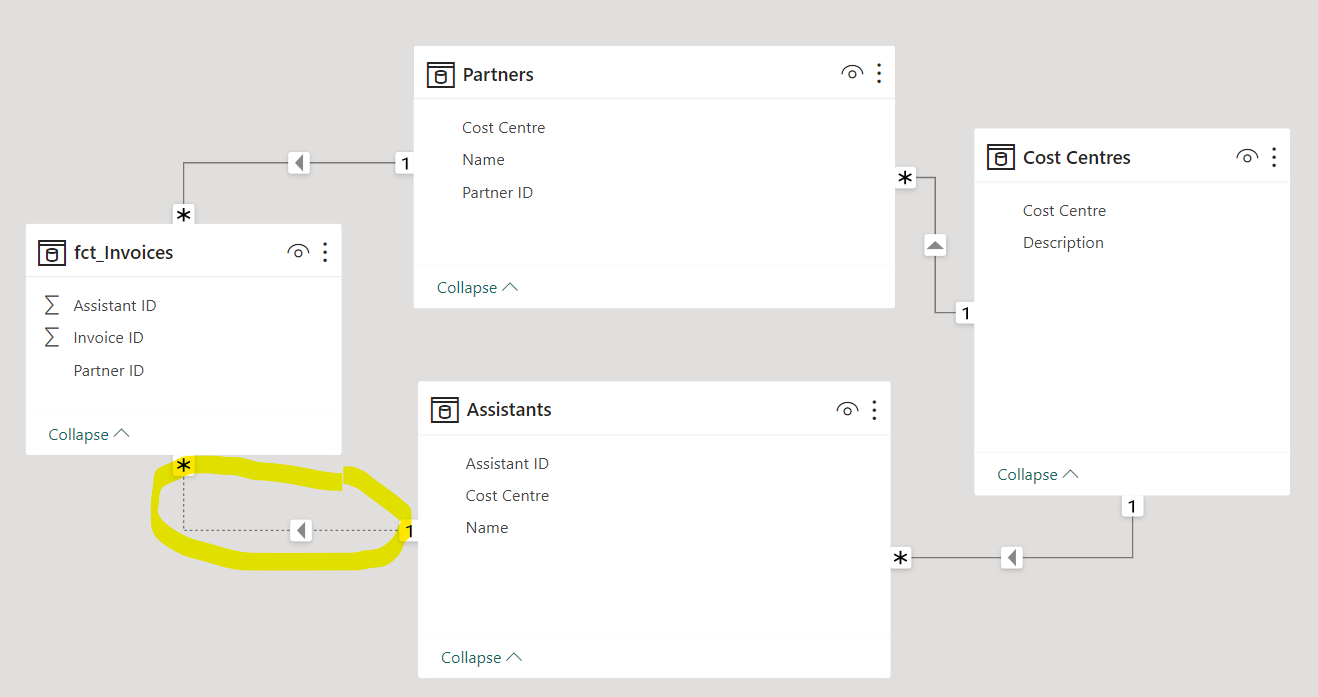Collapse the fct_Invoices table card
Viewport: 1318px width, 697px height.
point(89,434)
